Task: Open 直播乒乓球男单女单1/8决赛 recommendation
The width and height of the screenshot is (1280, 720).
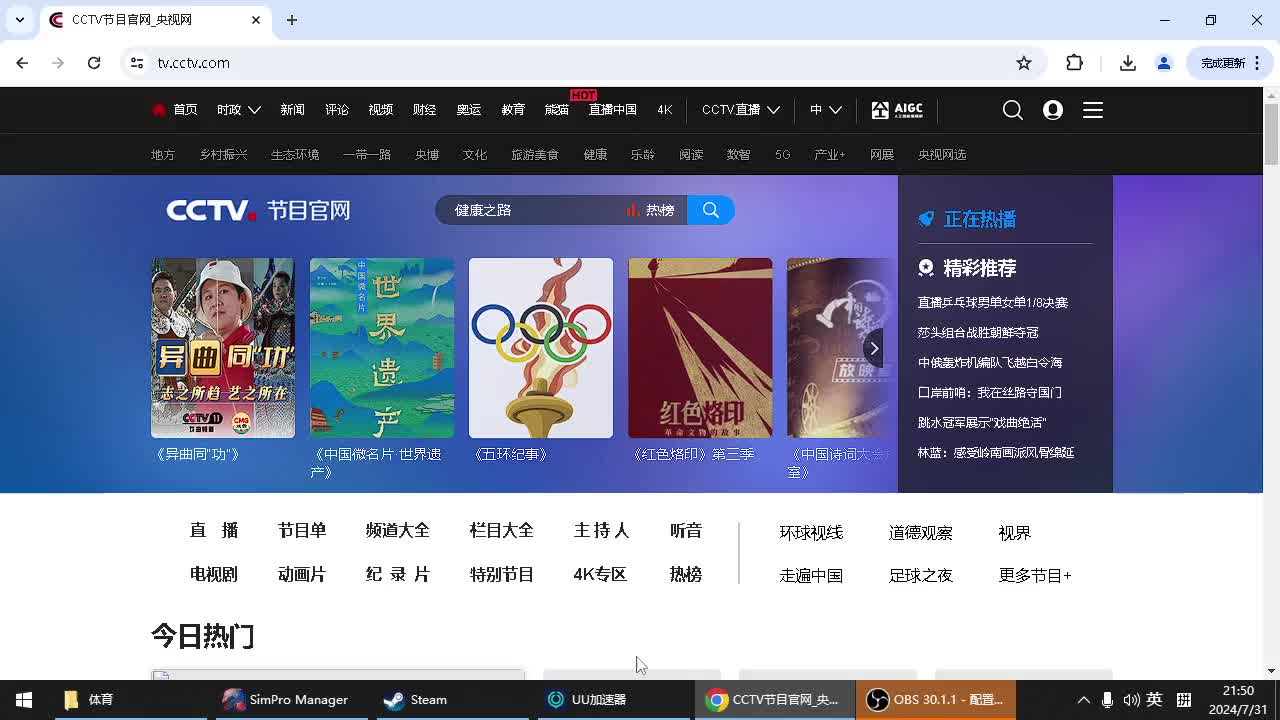Action: (x=993, y=302)
